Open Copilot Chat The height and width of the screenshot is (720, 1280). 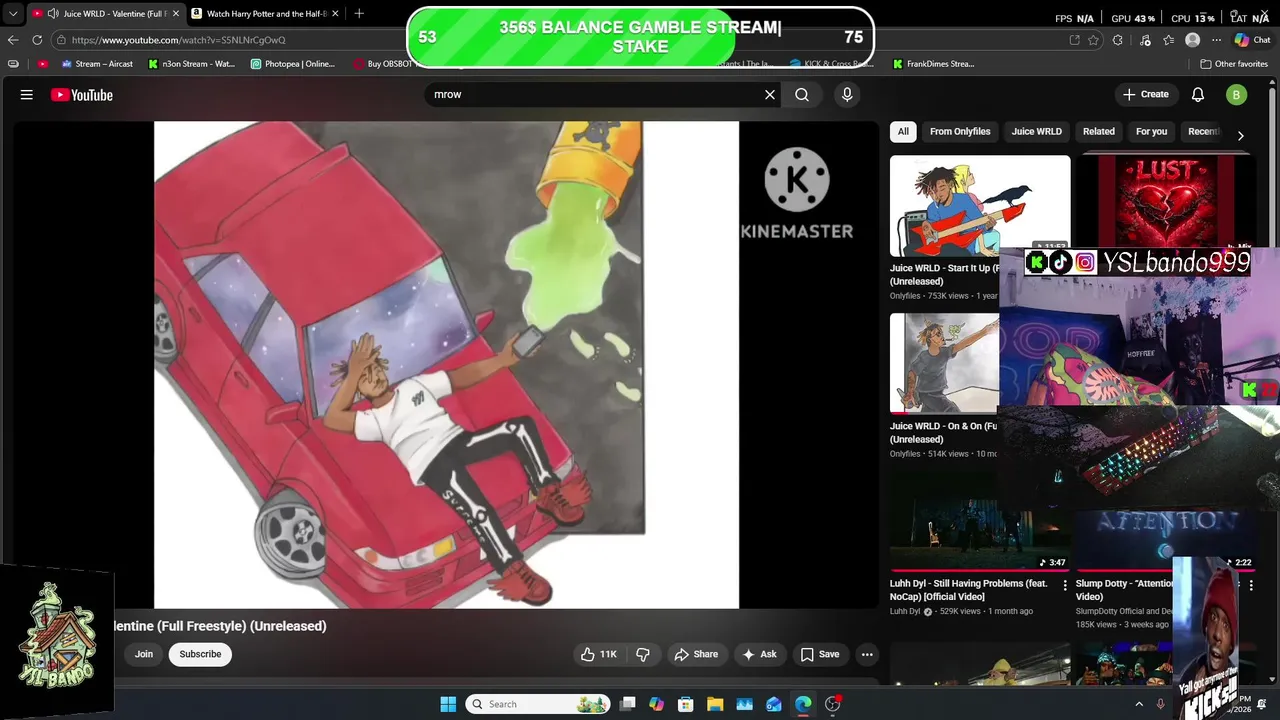coord(1252,40)
